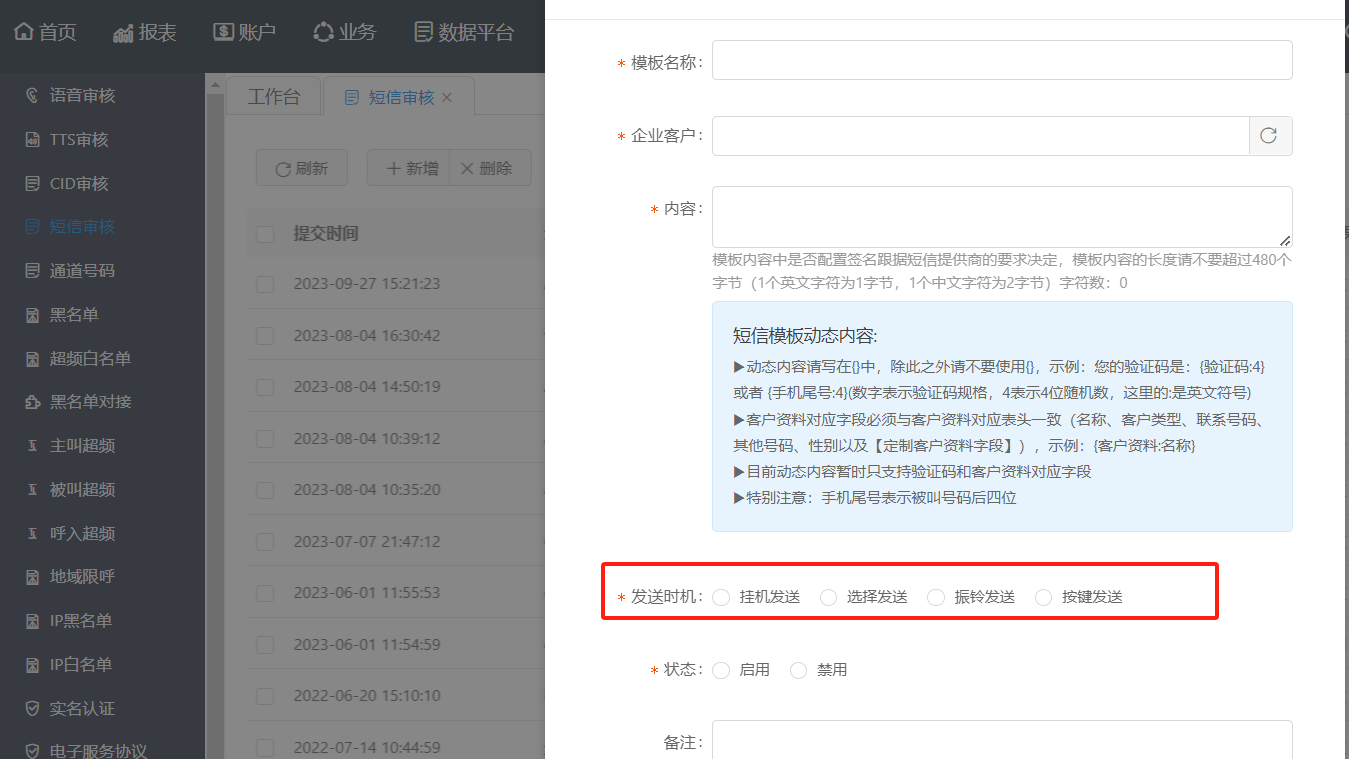Toggle the select-all checkbox beside 提交时间

[x=265, y=234]
